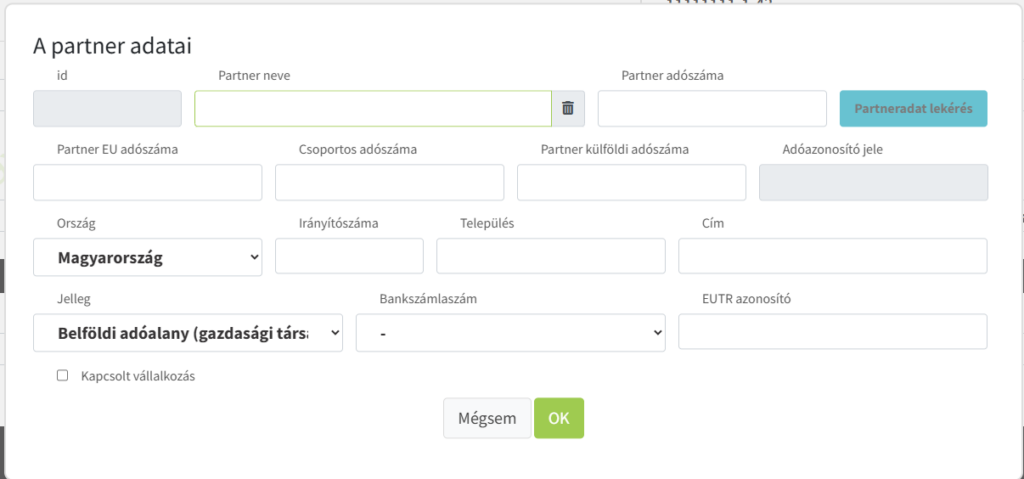
Task: Click the Irányítószáma postal code field
Action: coord(349,257)
